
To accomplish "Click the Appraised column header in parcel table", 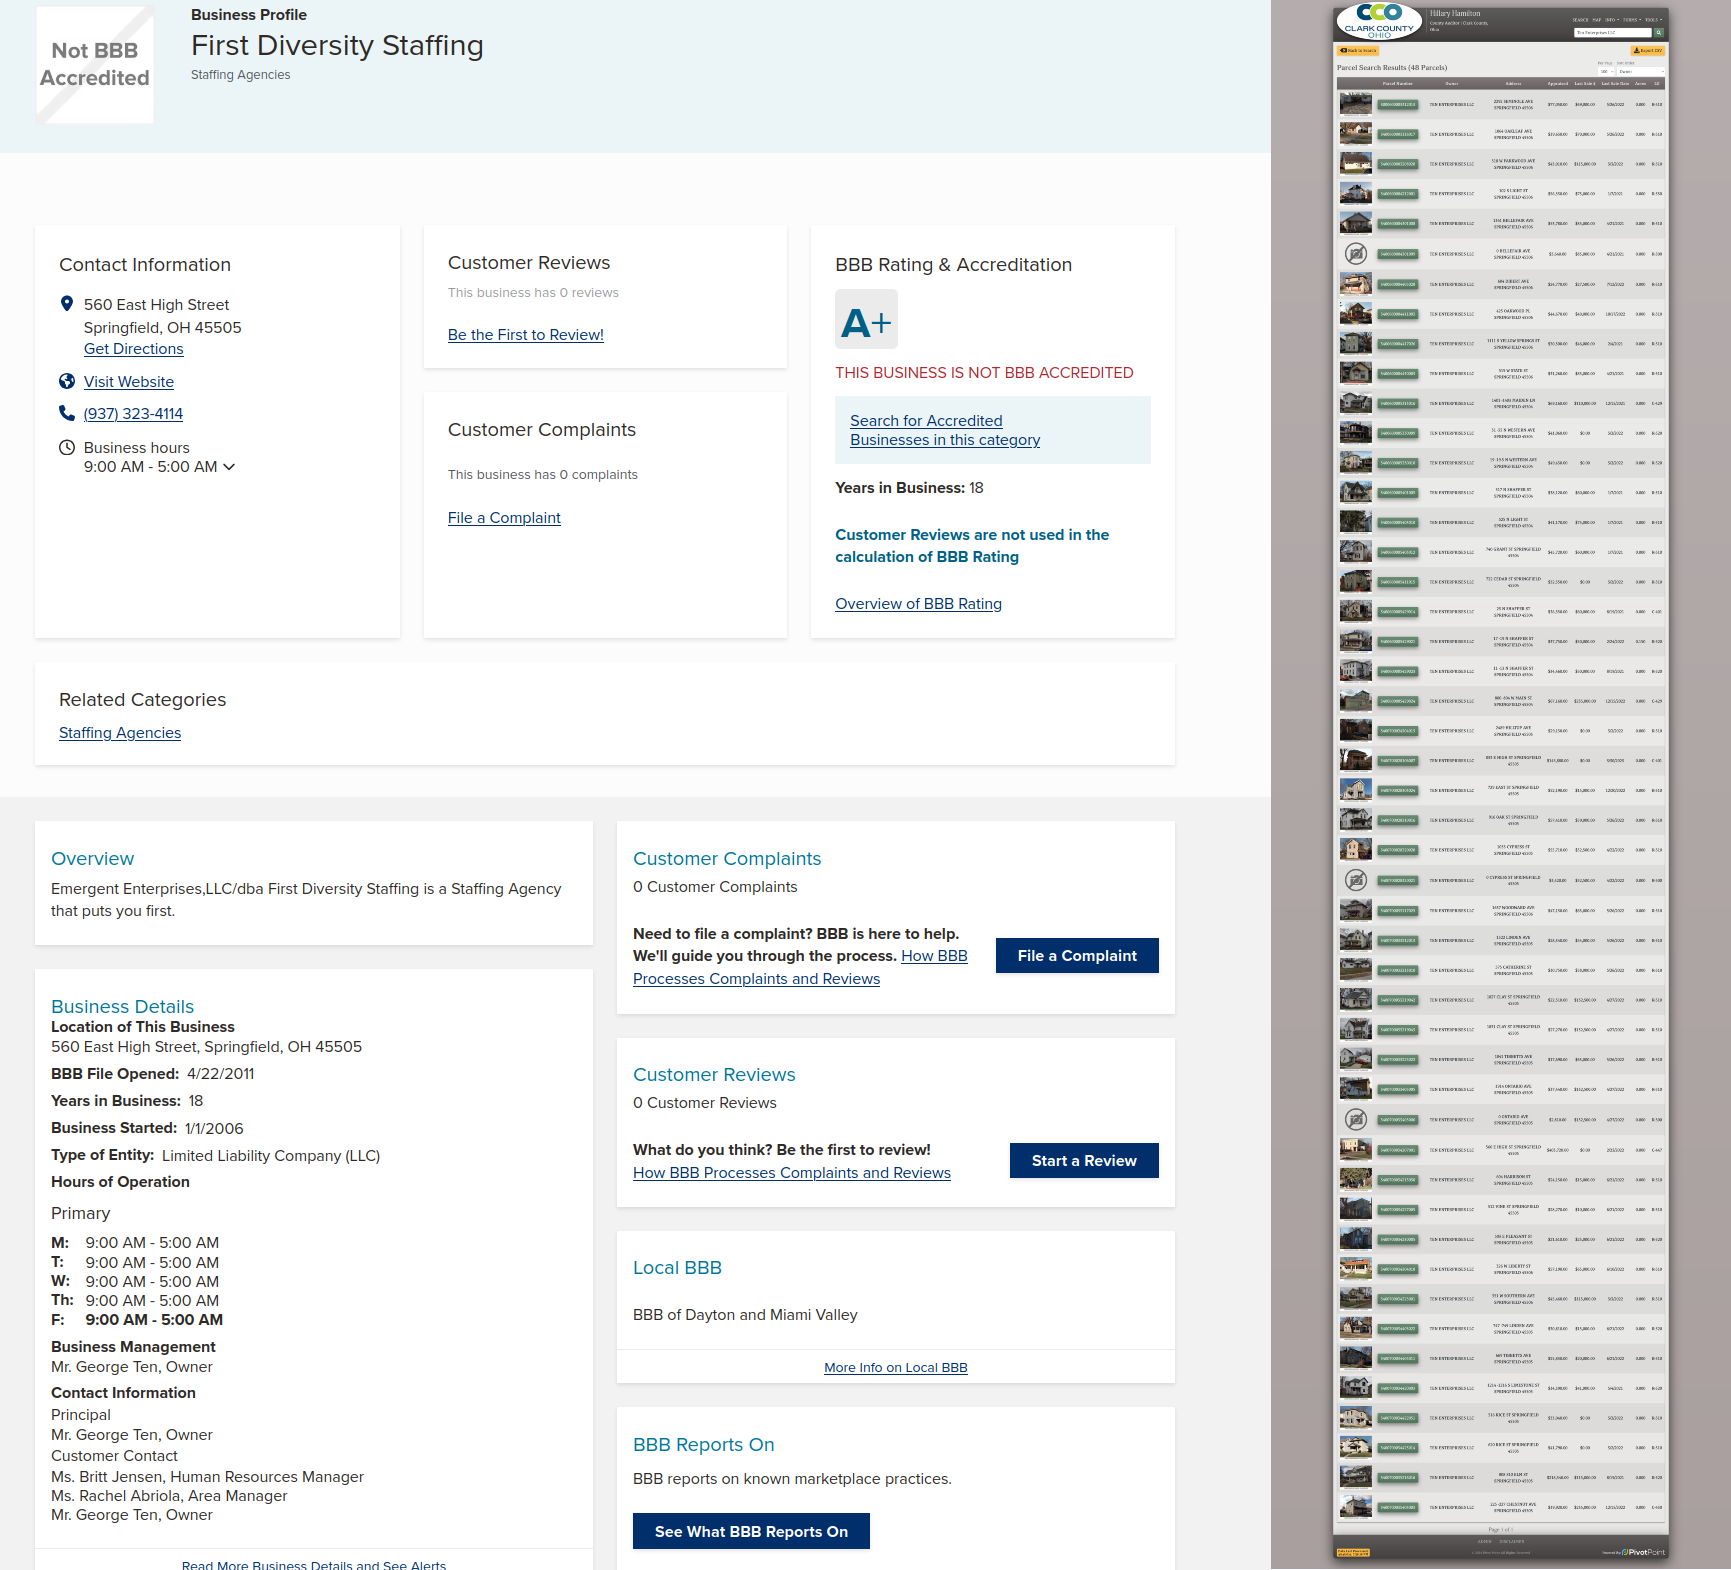I will (x=1558, y=84).
